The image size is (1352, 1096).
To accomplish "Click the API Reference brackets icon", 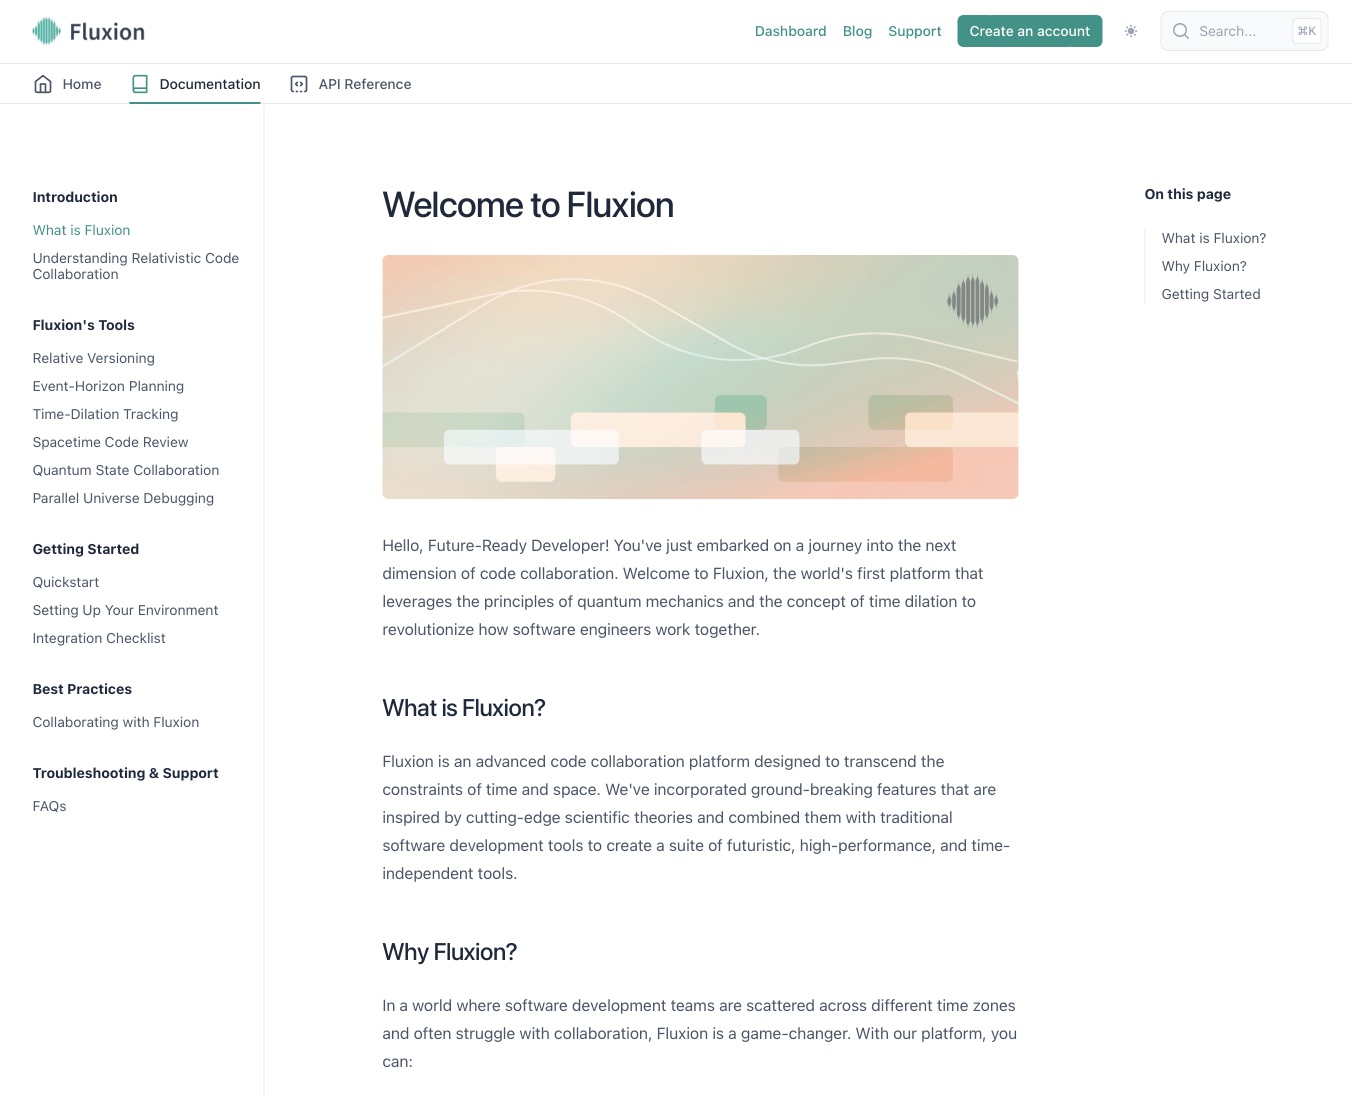I will 299,84.
